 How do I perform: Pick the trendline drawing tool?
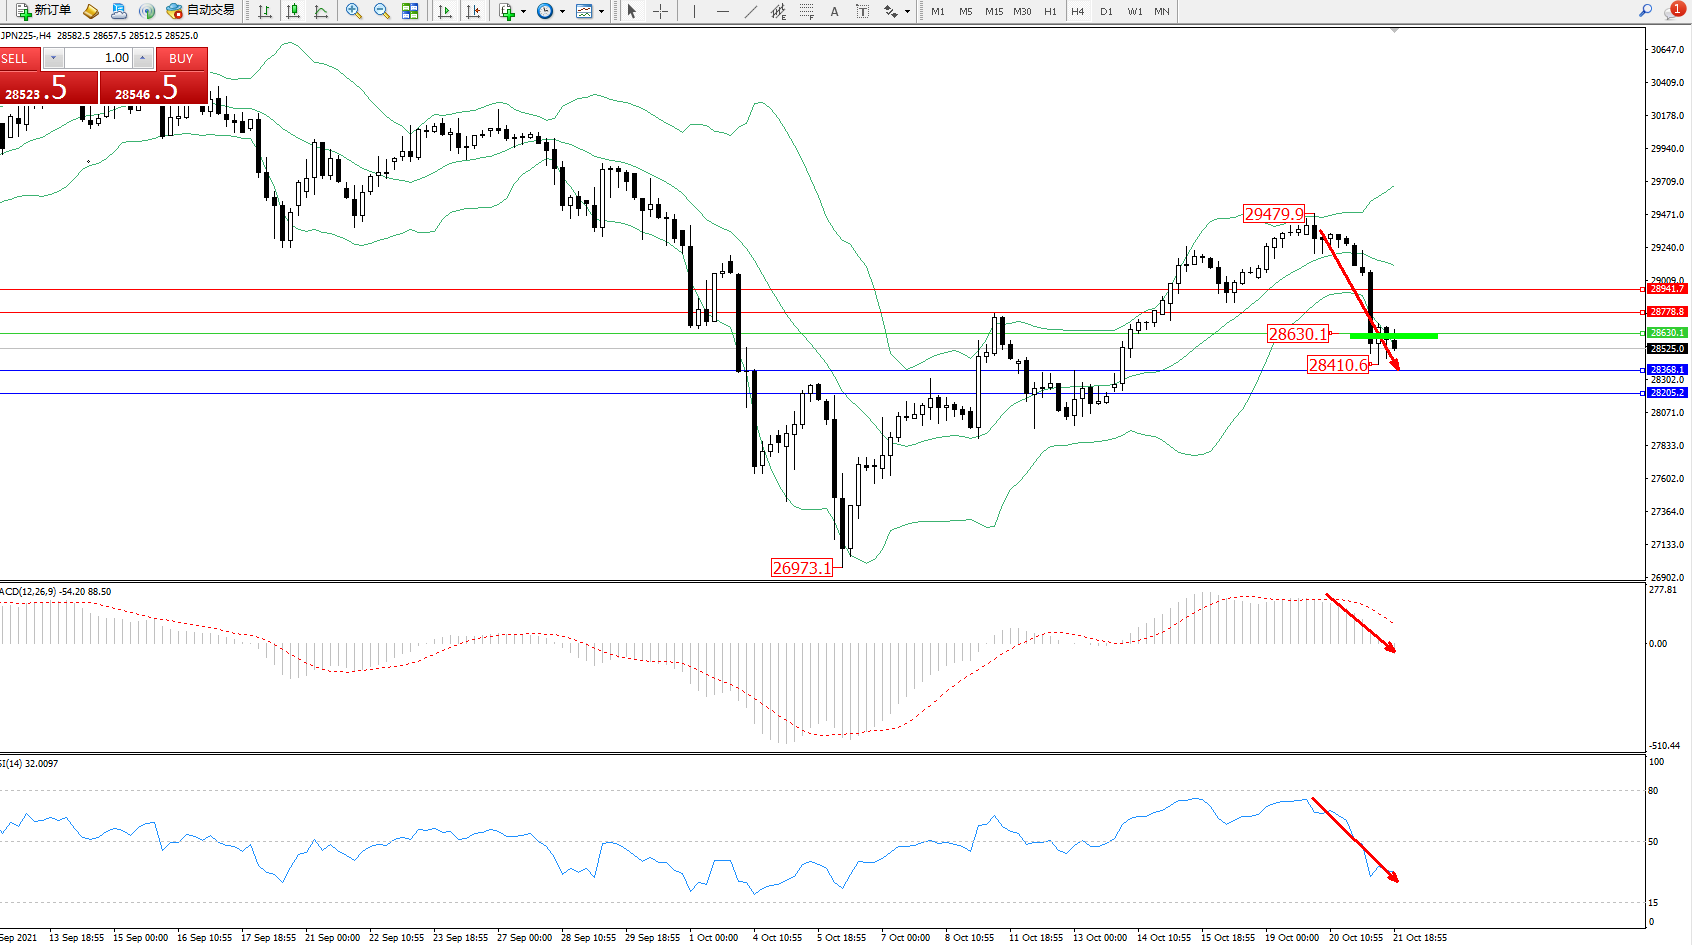[751, 11]
